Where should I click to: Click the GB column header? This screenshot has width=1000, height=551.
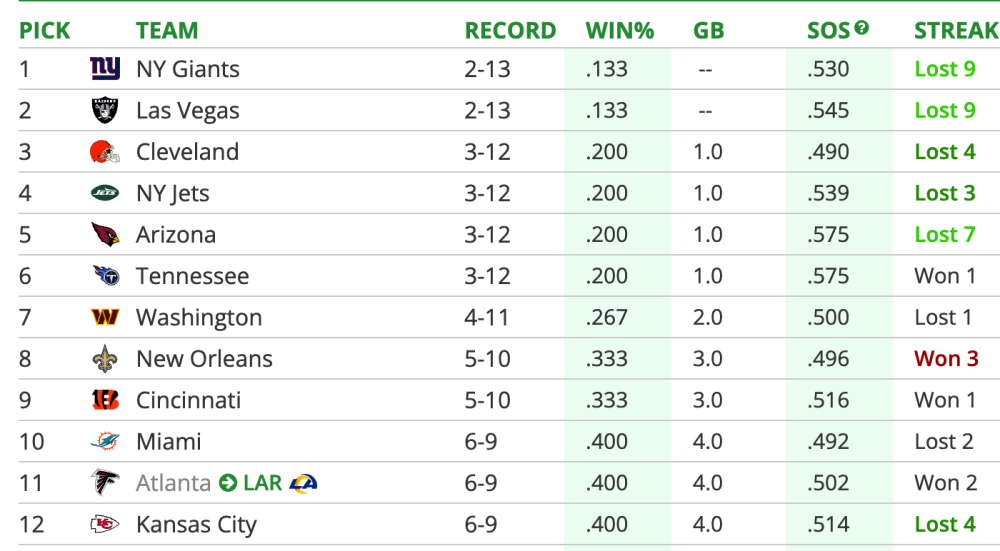click(x=708, y=31)
